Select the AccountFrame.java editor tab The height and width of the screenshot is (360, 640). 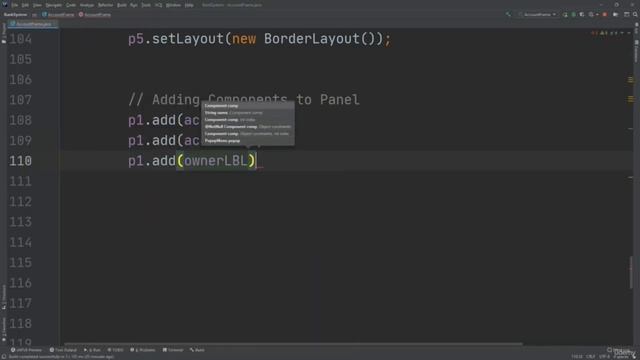click(x=33, y=24)
